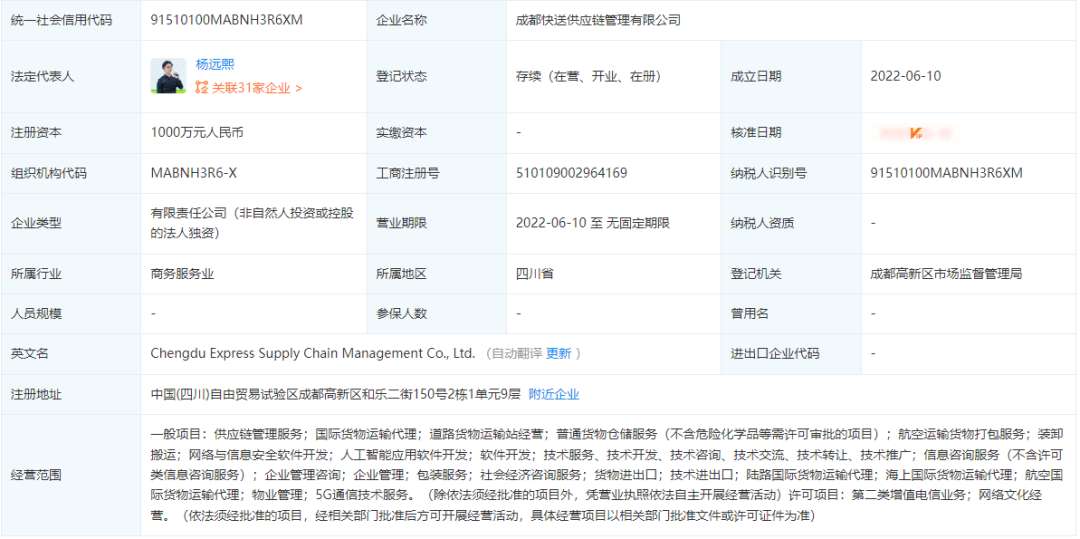Screen dimensions: 1080x539
Task: Click the 曾用名 label cell
Action: (x=791, y=314)
